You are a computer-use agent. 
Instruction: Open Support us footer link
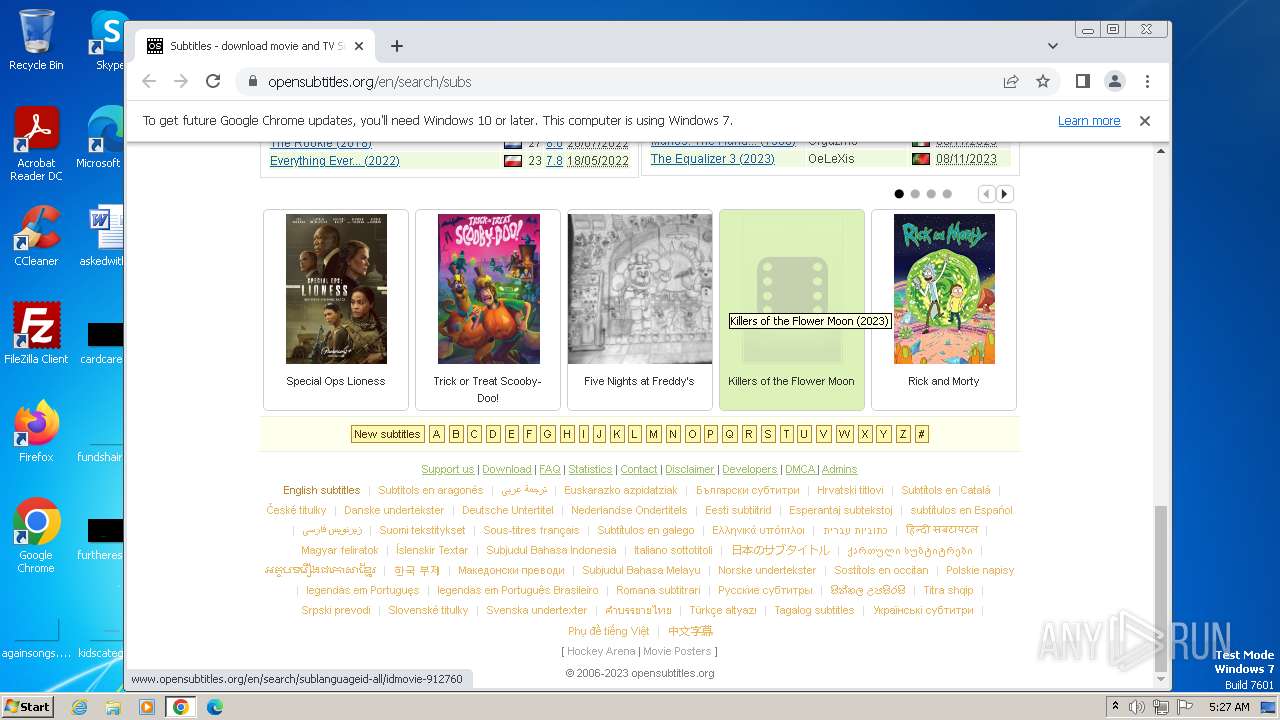[x=448, y=469]
